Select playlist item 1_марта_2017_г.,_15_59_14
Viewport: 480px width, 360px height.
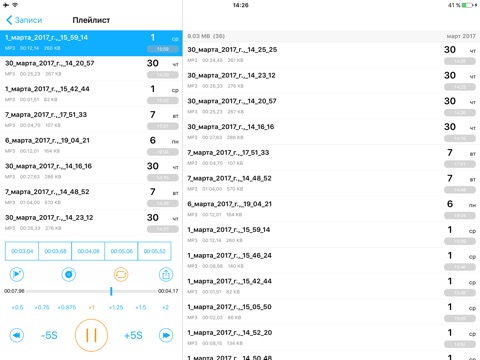[x=91, y=43]
